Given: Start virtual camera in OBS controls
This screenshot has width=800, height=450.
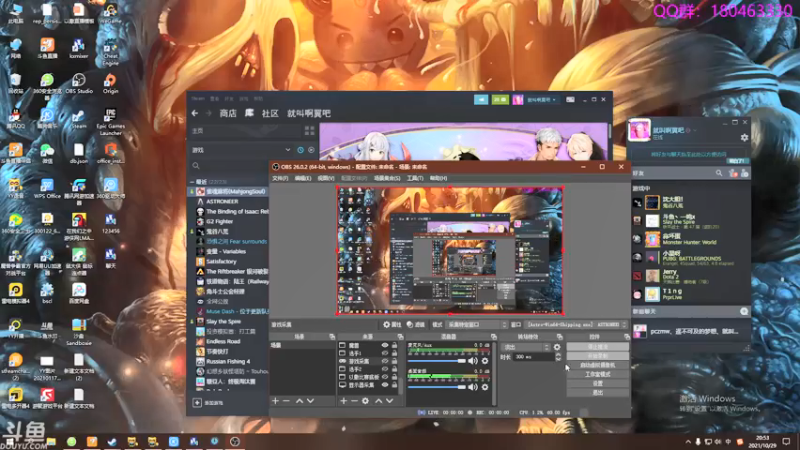Looking at the screenshot, I should 597,365.
